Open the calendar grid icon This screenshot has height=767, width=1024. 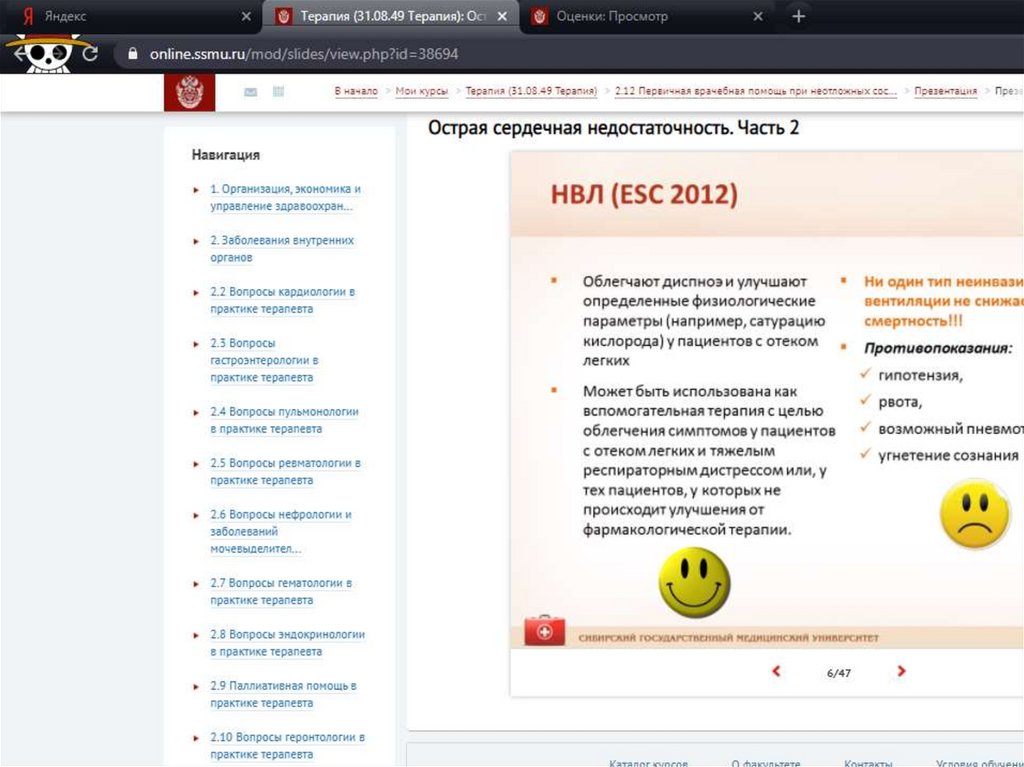click(x=278, y=91)
